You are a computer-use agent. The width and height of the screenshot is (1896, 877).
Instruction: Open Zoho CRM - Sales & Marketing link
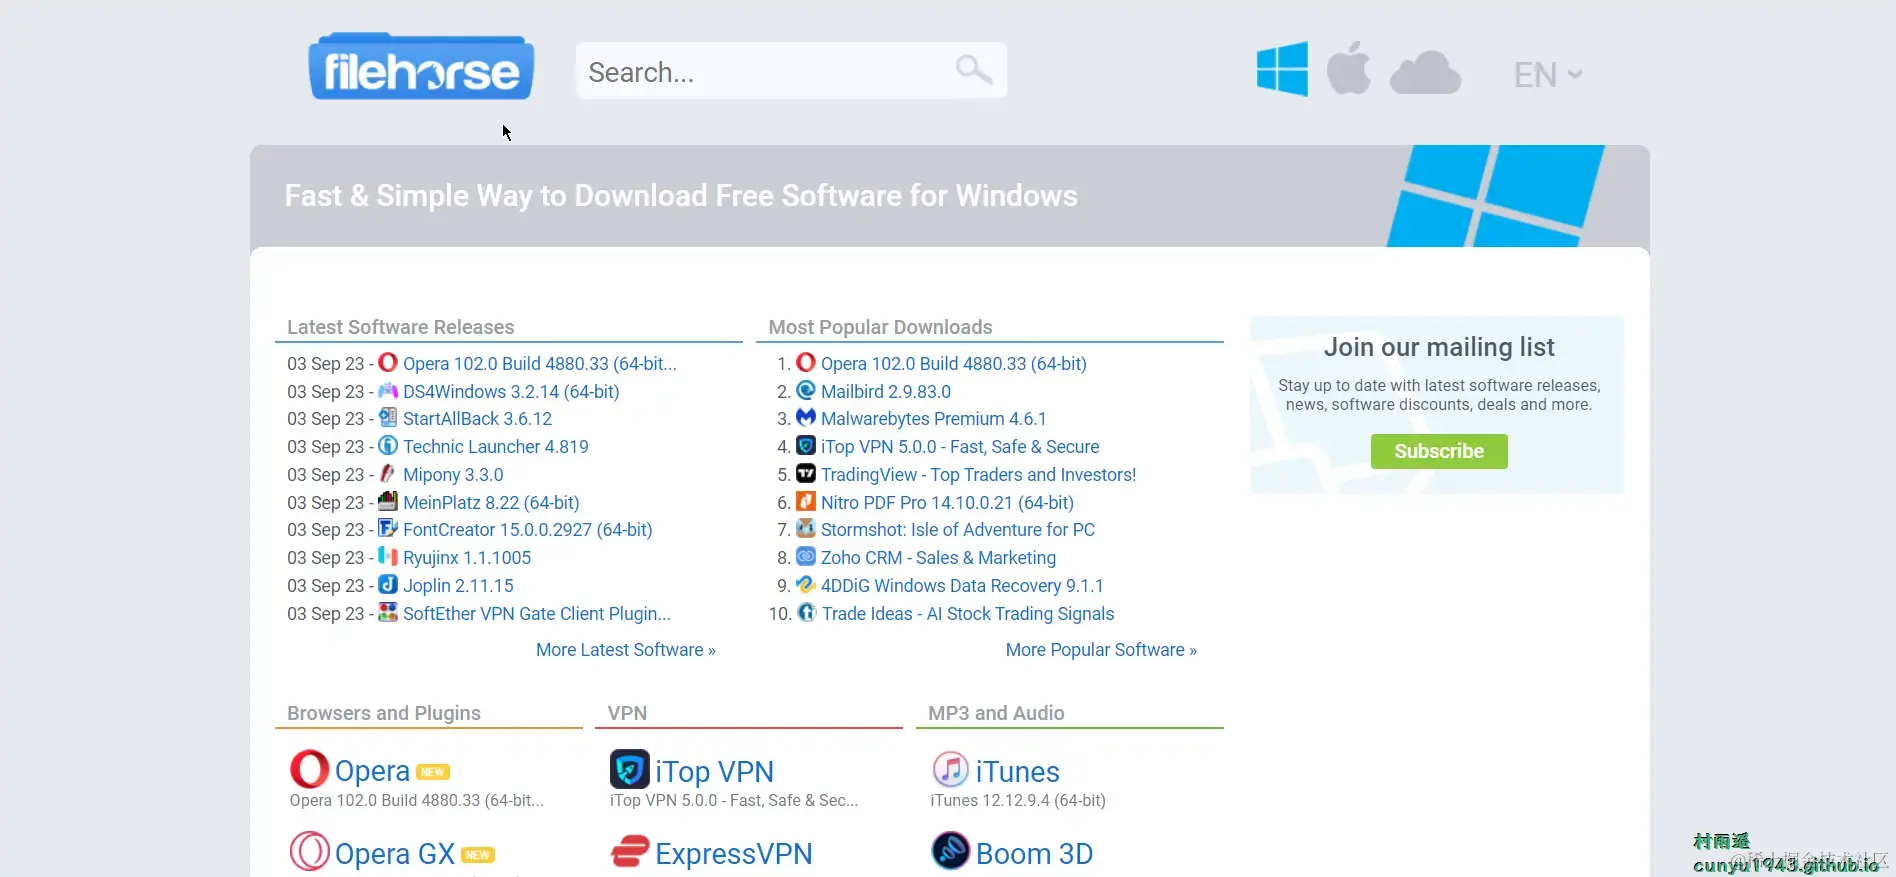(x=938, y=558)
